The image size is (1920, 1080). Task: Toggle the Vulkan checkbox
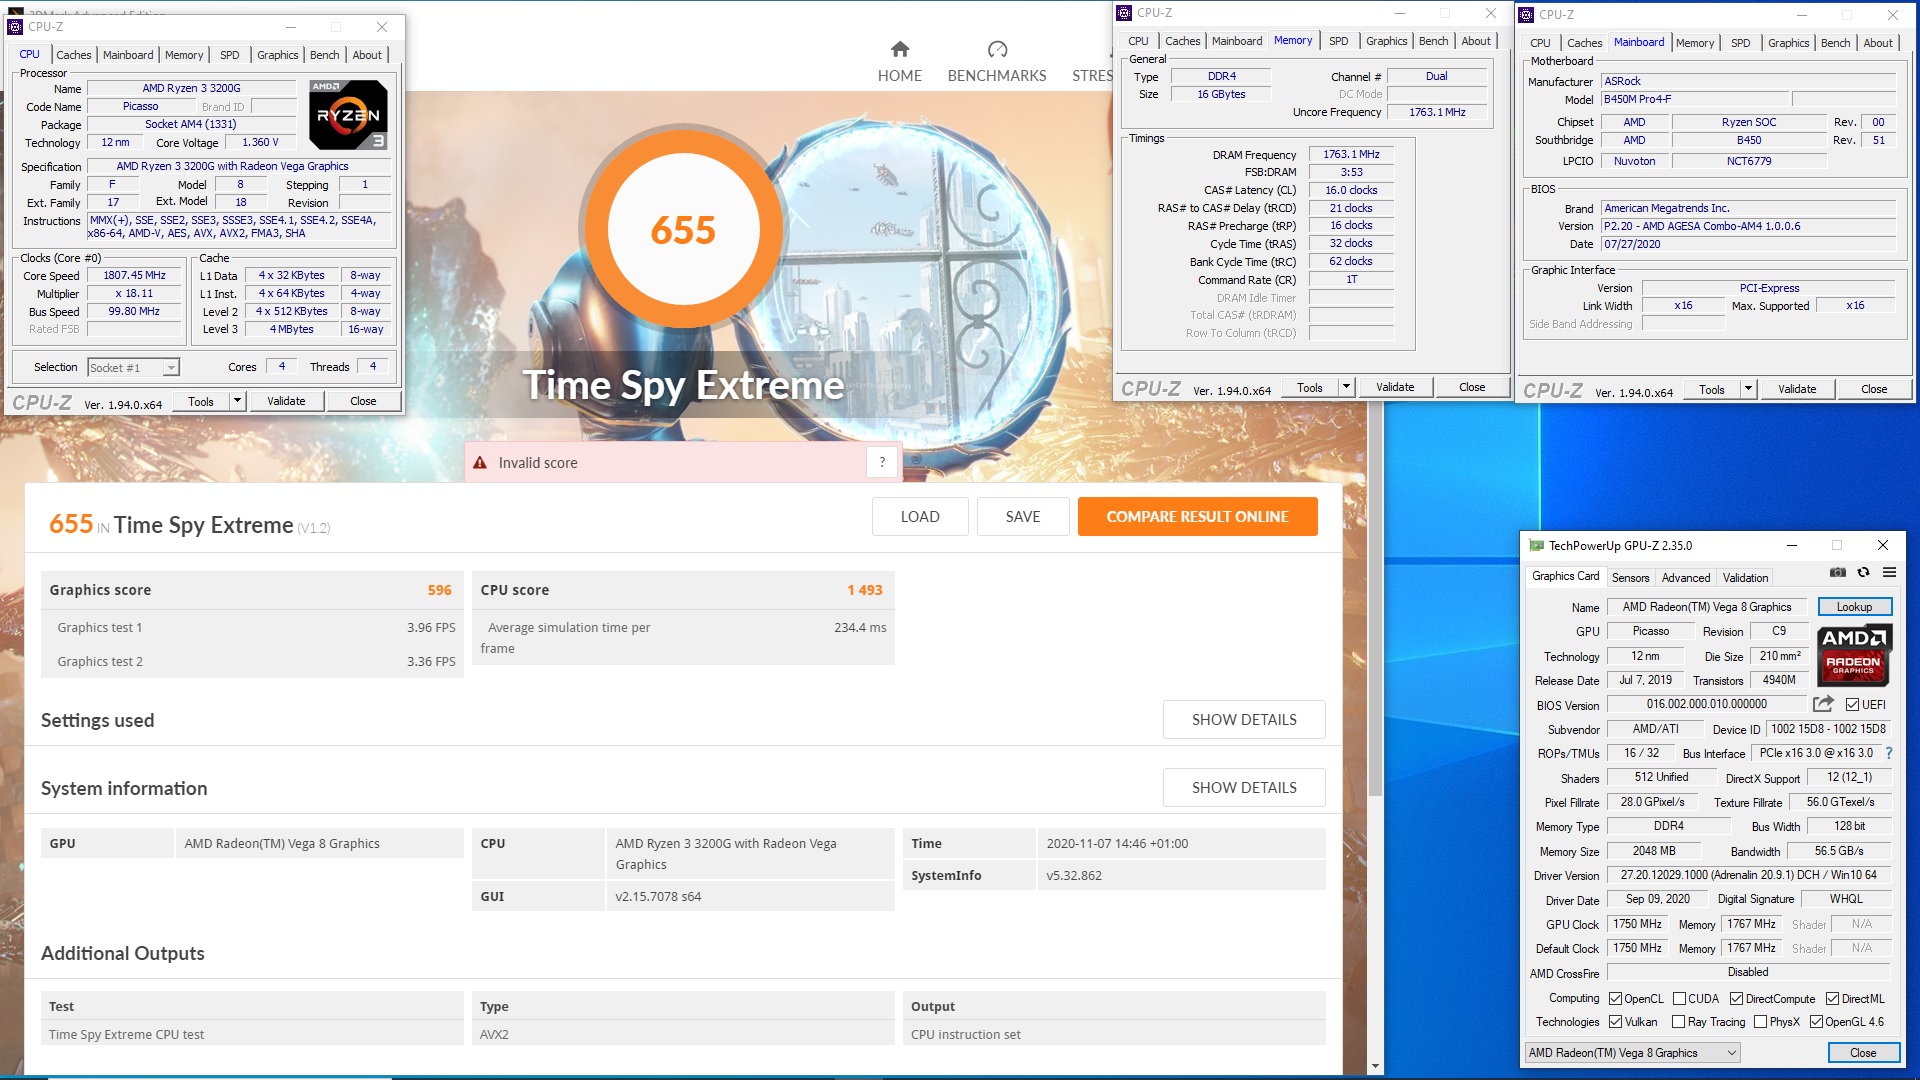(x=1615, y=1022)
